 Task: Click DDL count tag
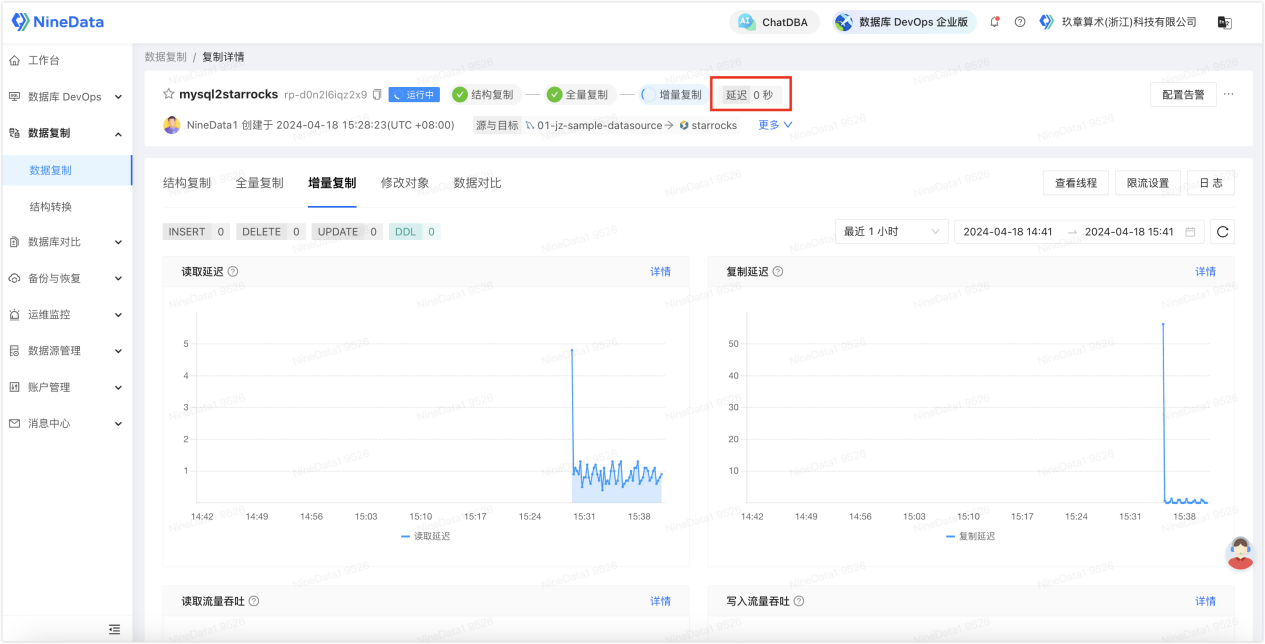(414, 231)
